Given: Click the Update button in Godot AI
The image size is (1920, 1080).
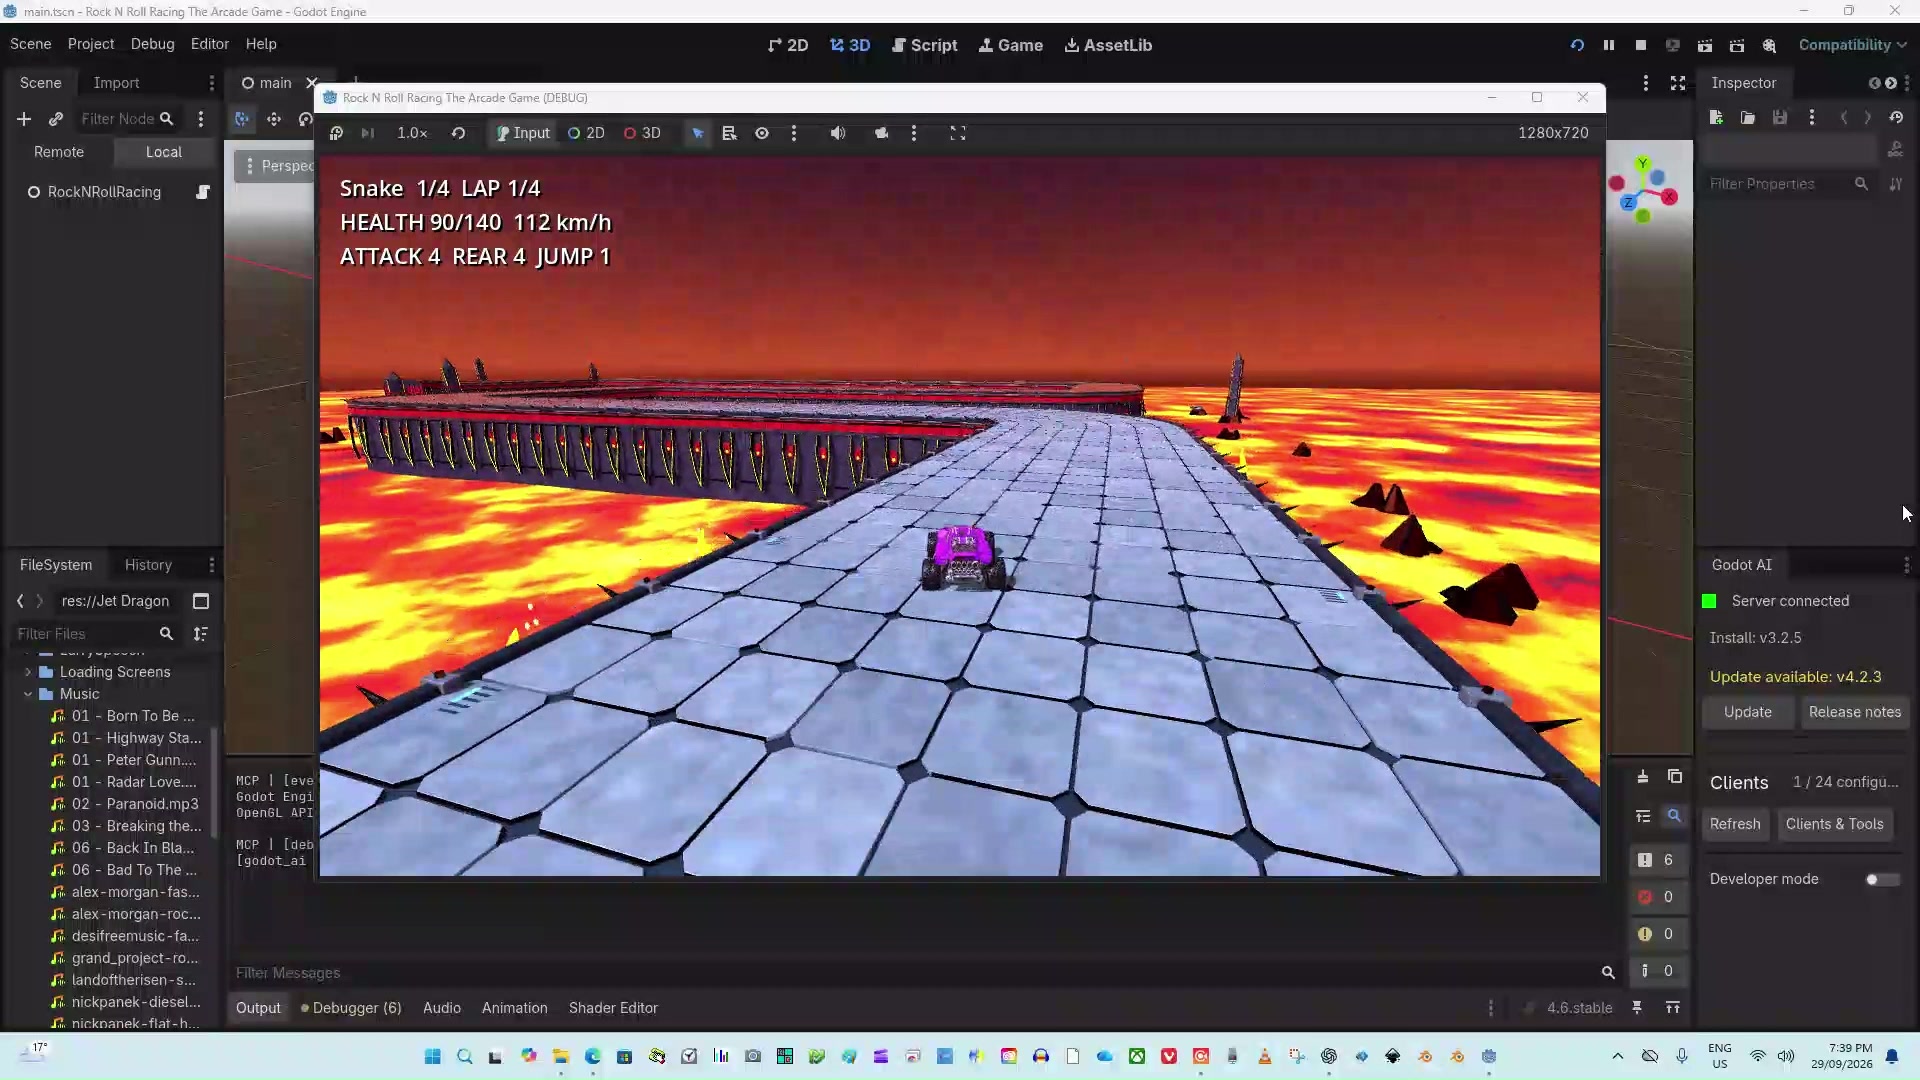Looking at the screenshot, I should tap(1748, 712).
